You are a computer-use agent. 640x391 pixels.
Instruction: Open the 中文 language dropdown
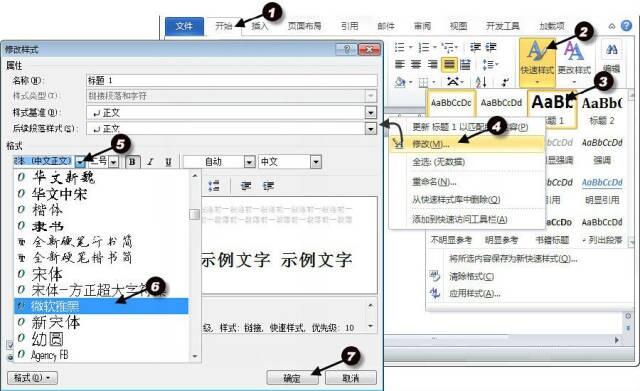[x=316, y=162]
